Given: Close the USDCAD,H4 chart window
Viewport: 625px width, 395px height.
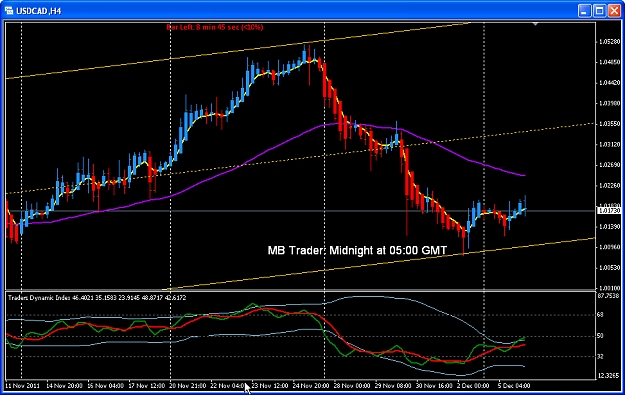Looking at the screenshot, I should tap(615, 11).
